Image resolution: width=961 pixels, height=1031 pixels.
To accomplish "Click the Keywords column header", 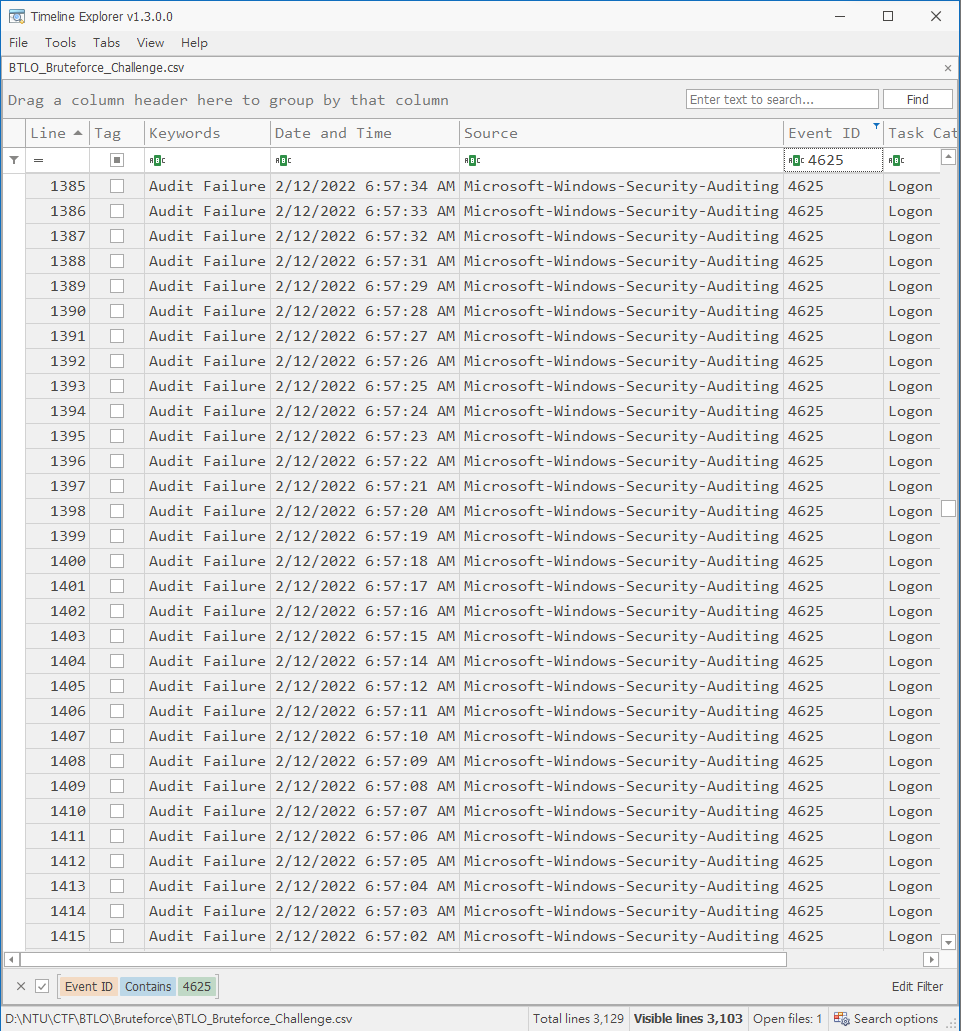I will [207, 133].
